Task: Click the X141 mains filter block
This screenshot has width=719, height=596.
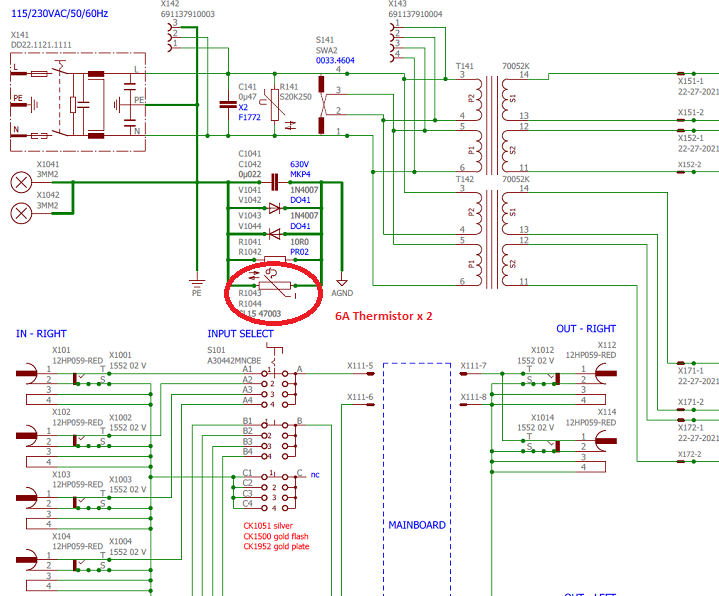Action: (78, 102)
